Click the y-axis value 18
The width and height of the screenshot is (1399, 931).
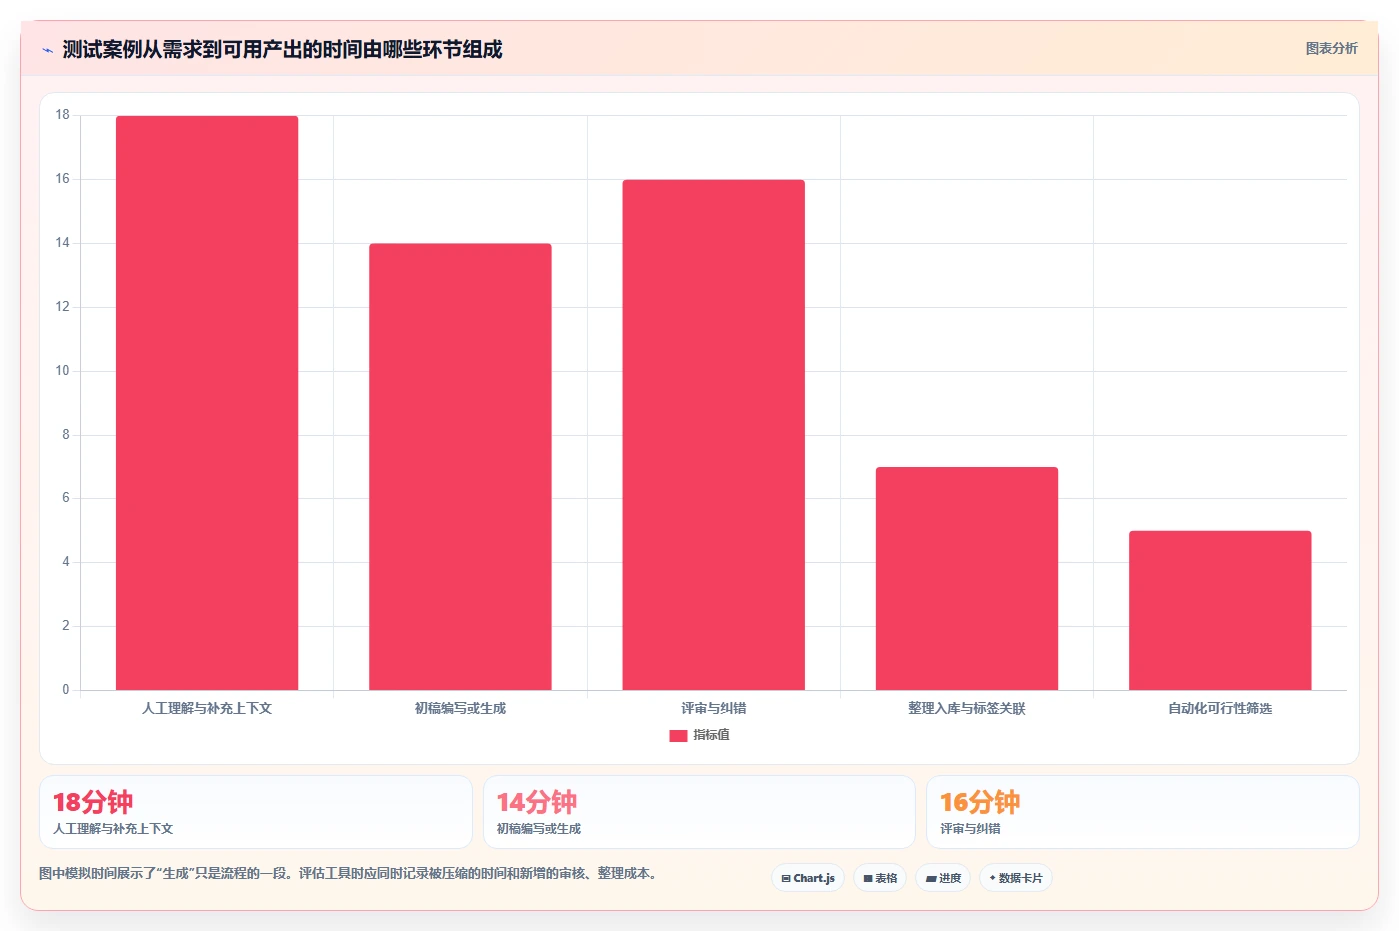(x=63, y=115)
